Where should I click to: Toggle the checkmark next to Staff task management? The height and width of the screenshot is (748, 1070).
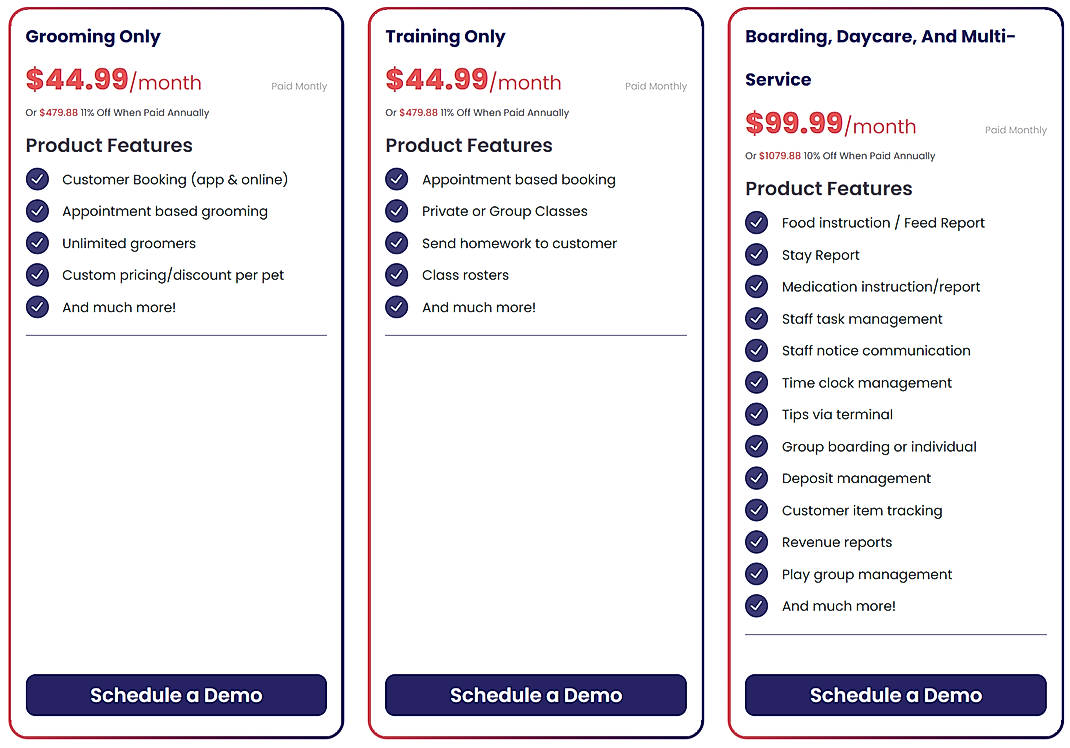(756, 318)
